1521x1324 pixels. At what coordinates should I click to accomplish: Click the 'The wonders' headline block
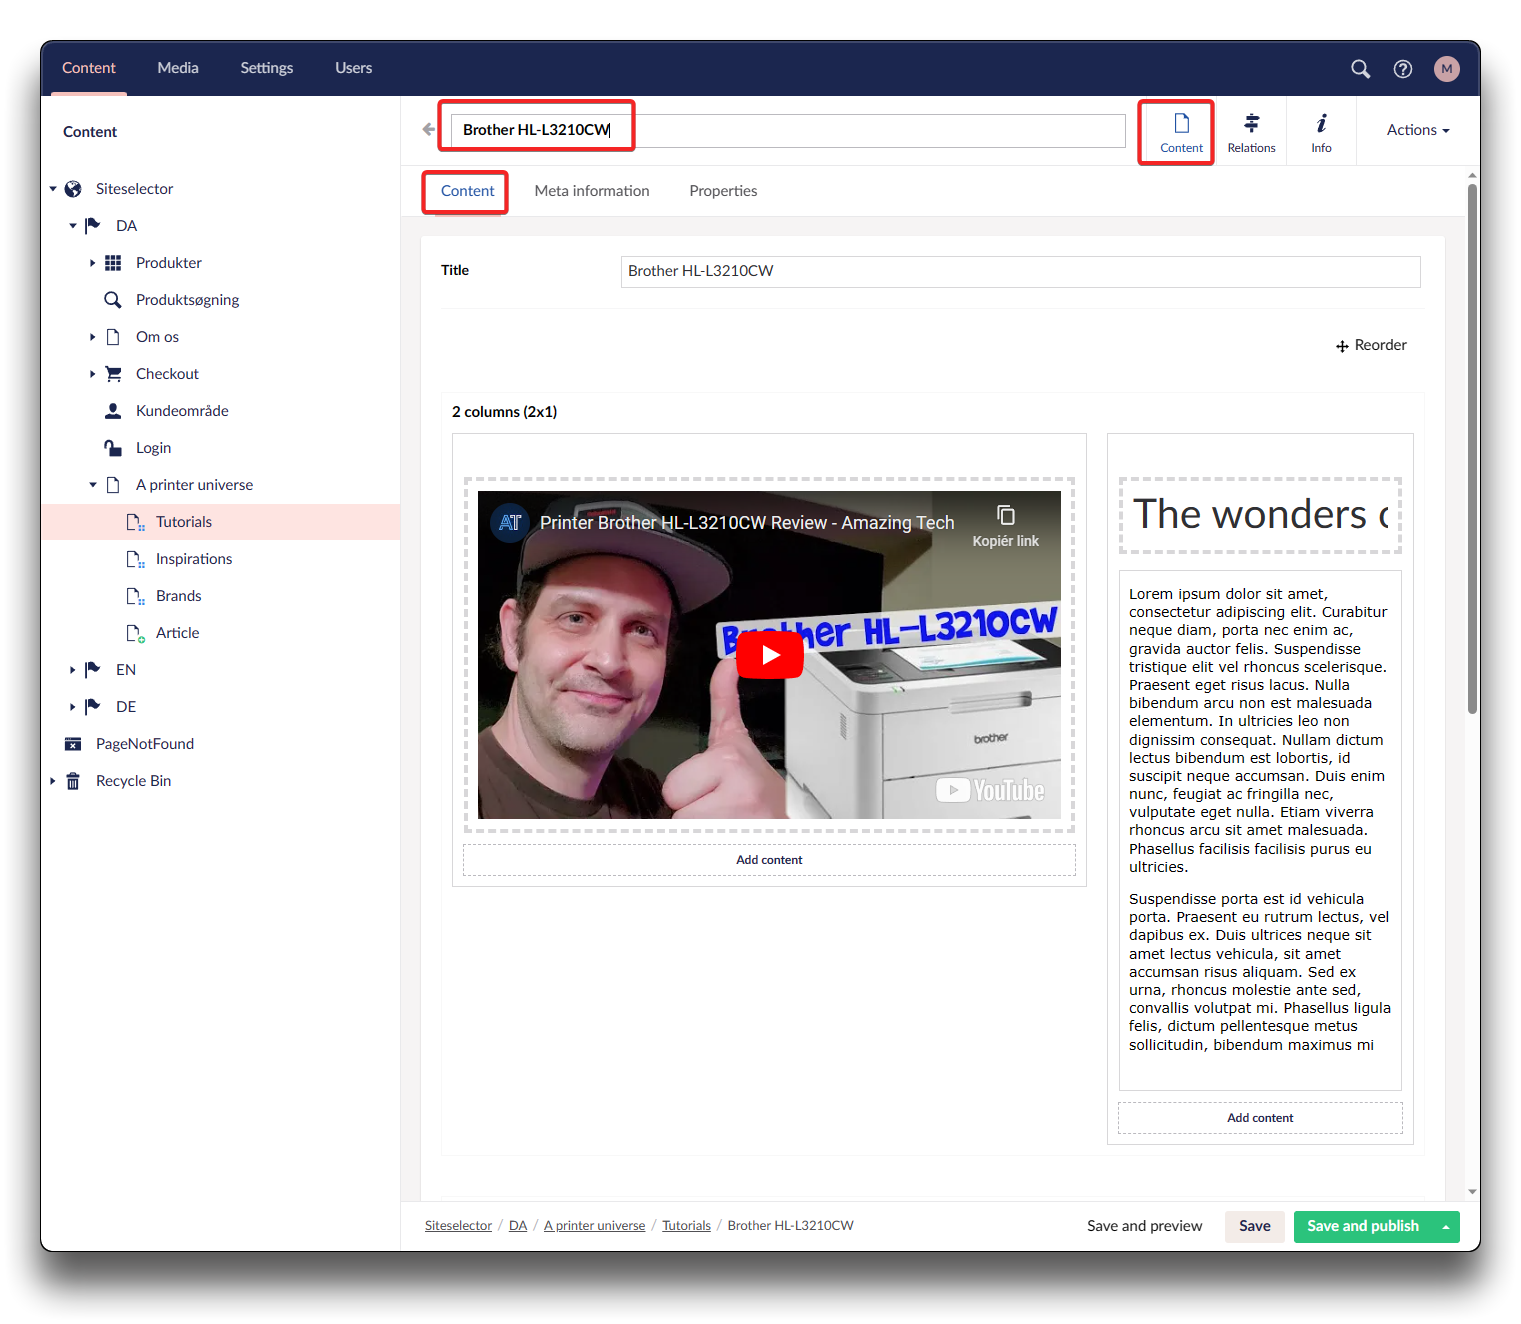click(1260, 515)
